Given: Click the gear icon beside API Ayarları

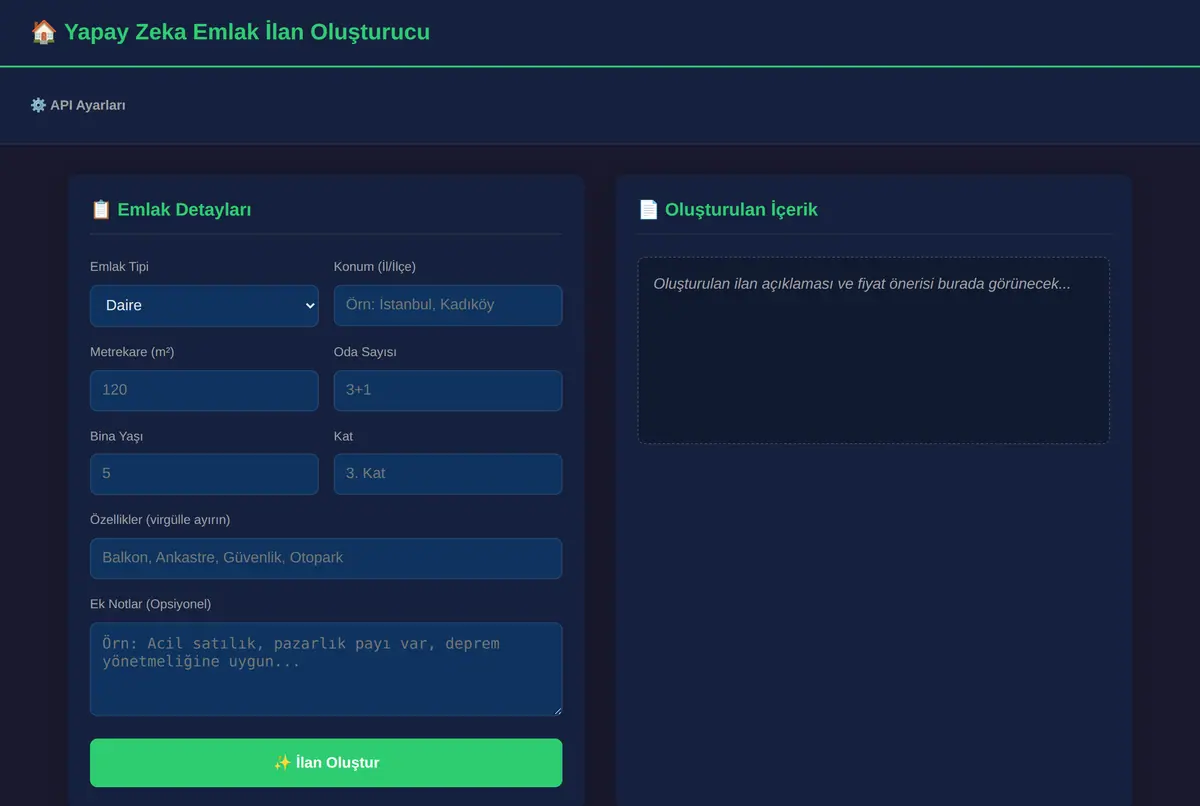Looking at the screenshot, I should point(38,105).
